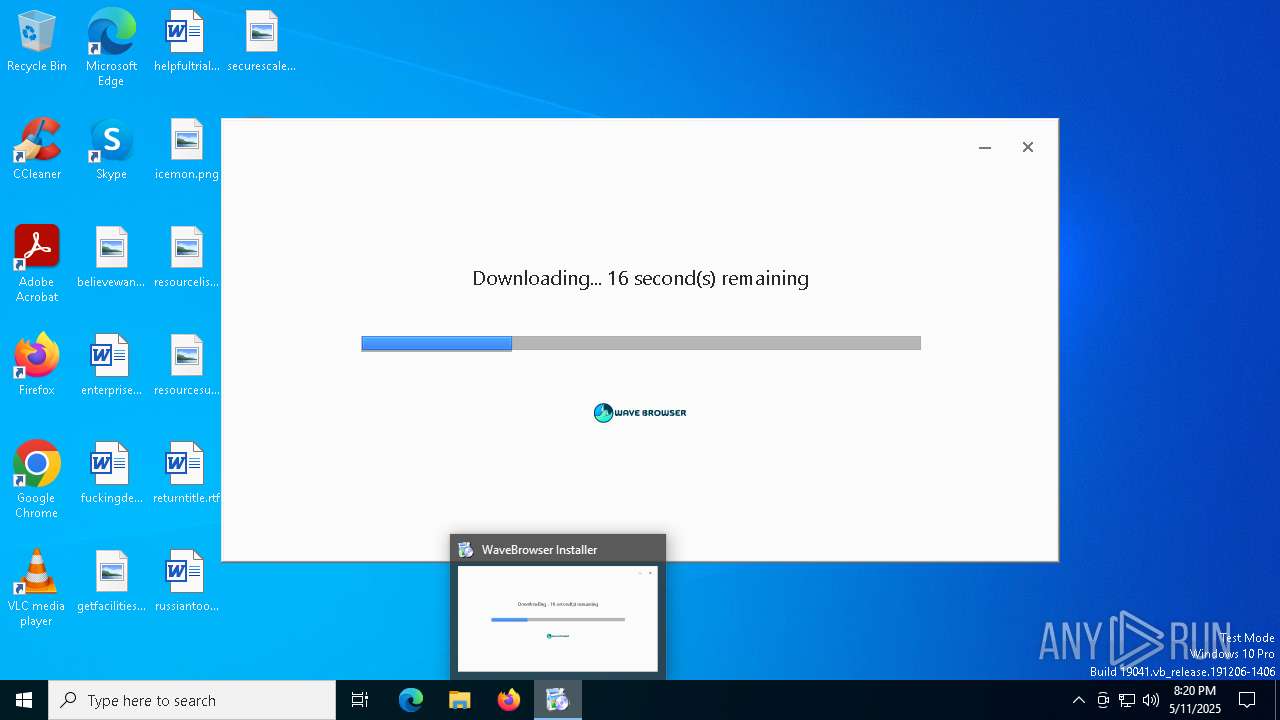
Task: Select the believewan image file icon
Action: [x=111, y=258]
